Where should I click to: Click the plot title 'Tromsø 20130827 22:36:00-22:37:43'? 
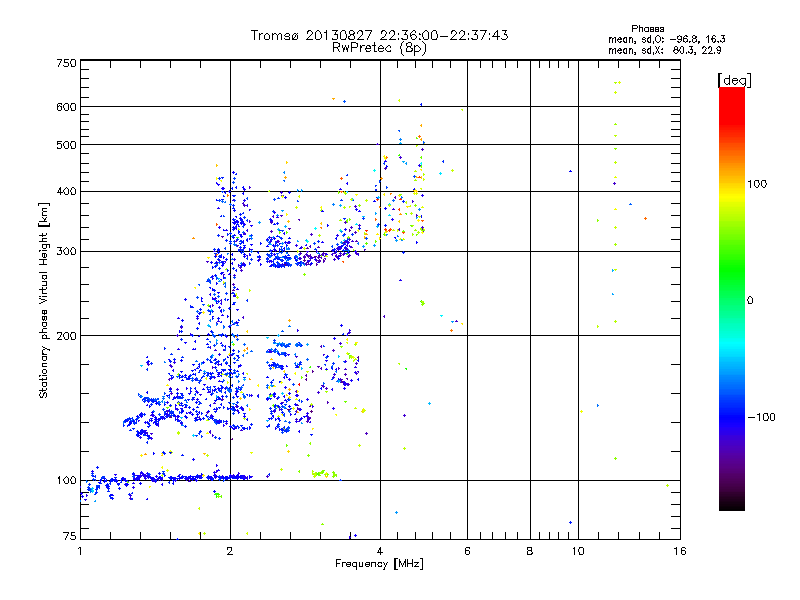(379, 35)
